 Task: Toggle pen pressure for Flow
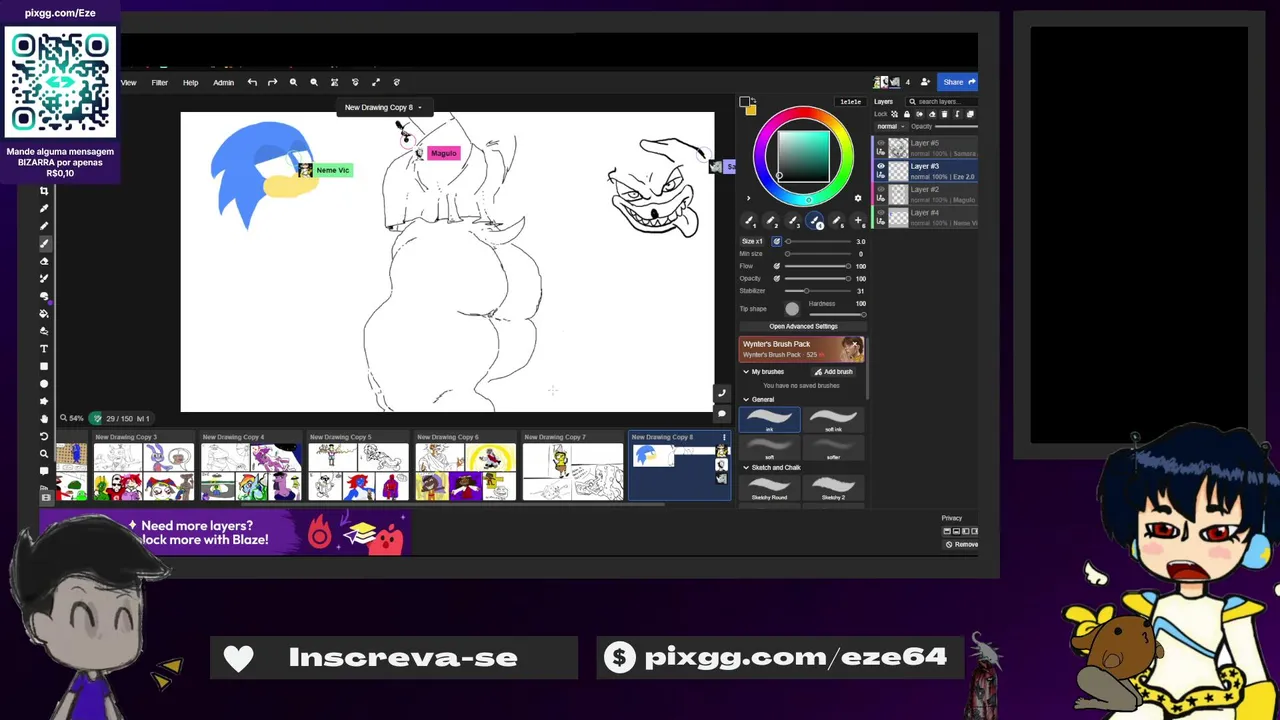pos(777,266)
